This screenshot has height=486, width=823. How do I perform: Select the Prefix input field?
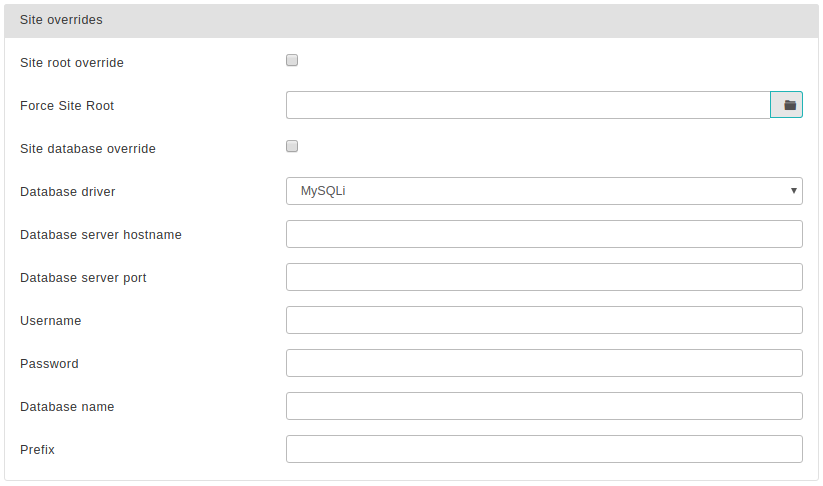point(543,449)
